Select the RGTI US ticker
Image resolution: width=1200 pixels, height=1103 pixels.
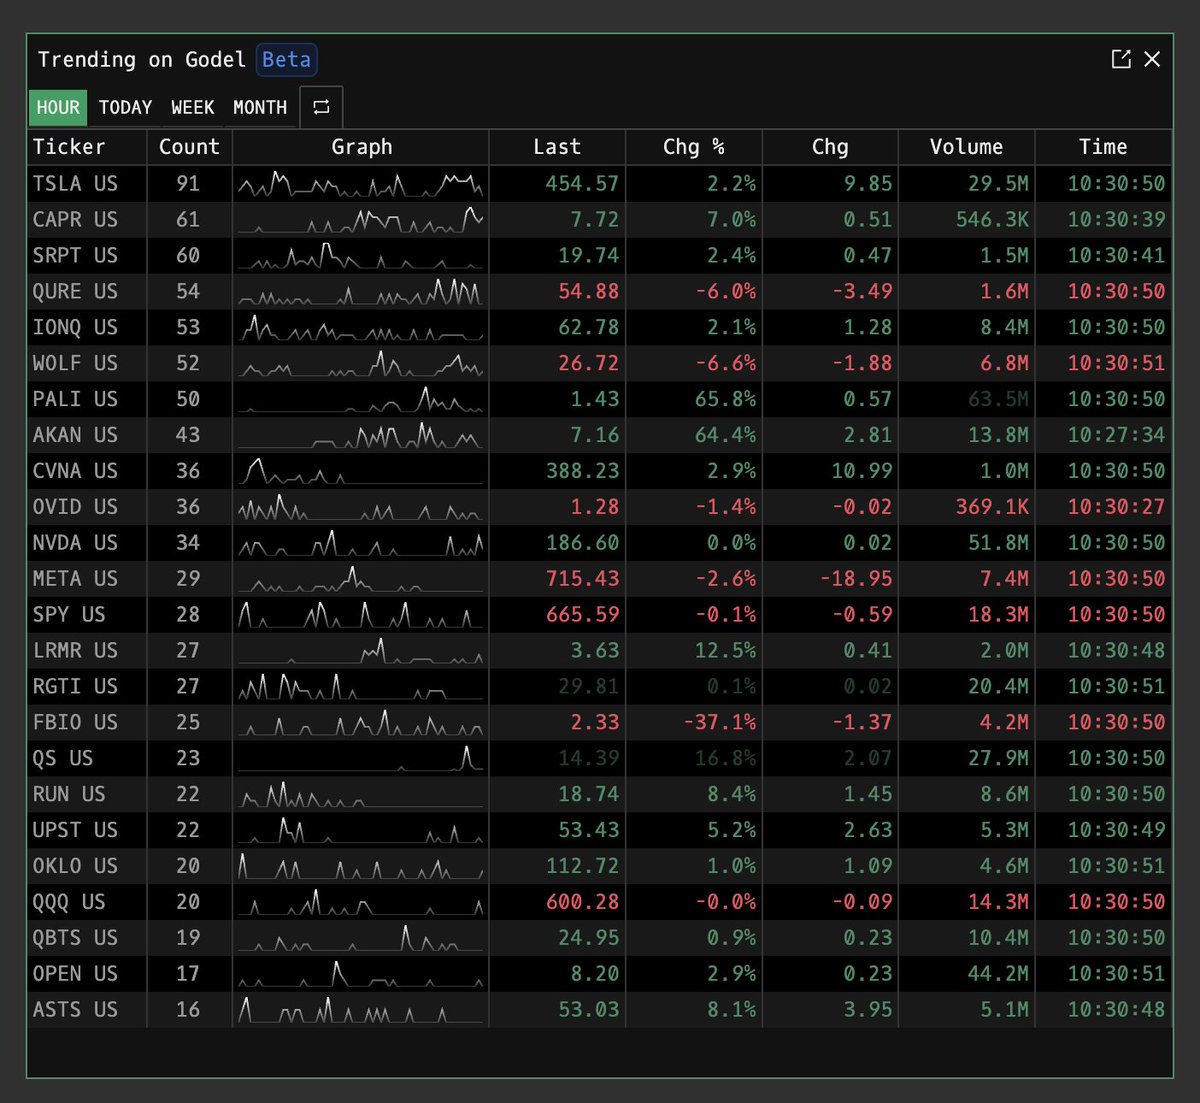pos(75,687)
